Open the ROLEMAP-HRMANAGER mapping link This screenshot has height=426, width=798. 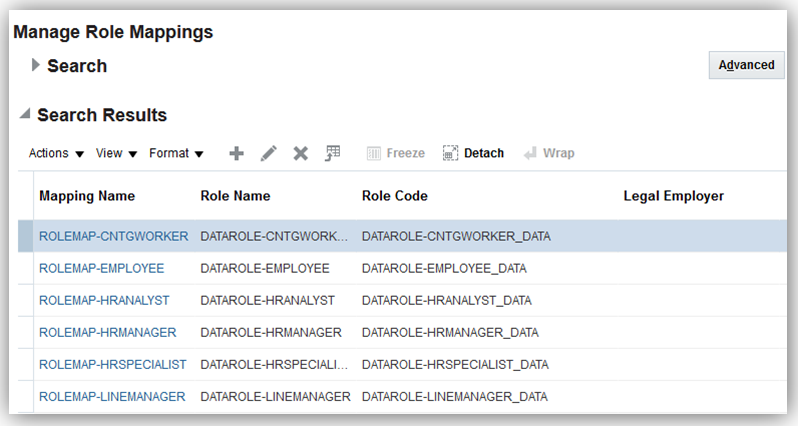[x=107, y=332]
